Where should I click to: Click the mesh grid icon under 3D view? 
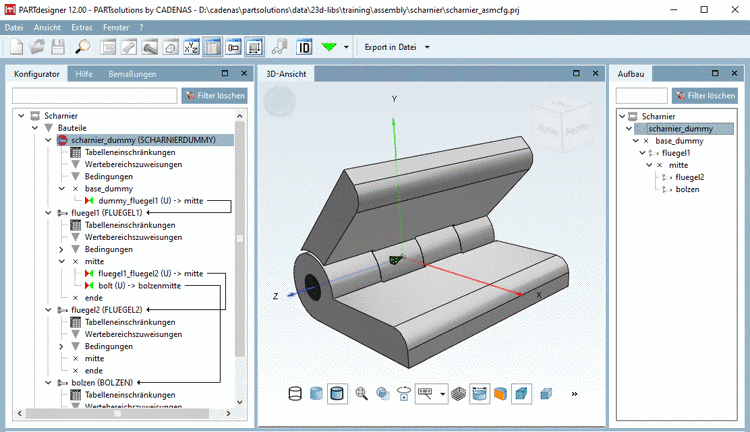click(458, 394)
